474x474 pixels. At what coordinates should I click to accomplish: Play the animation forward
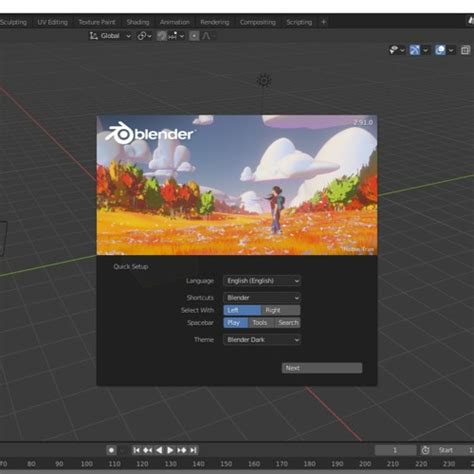170,450
